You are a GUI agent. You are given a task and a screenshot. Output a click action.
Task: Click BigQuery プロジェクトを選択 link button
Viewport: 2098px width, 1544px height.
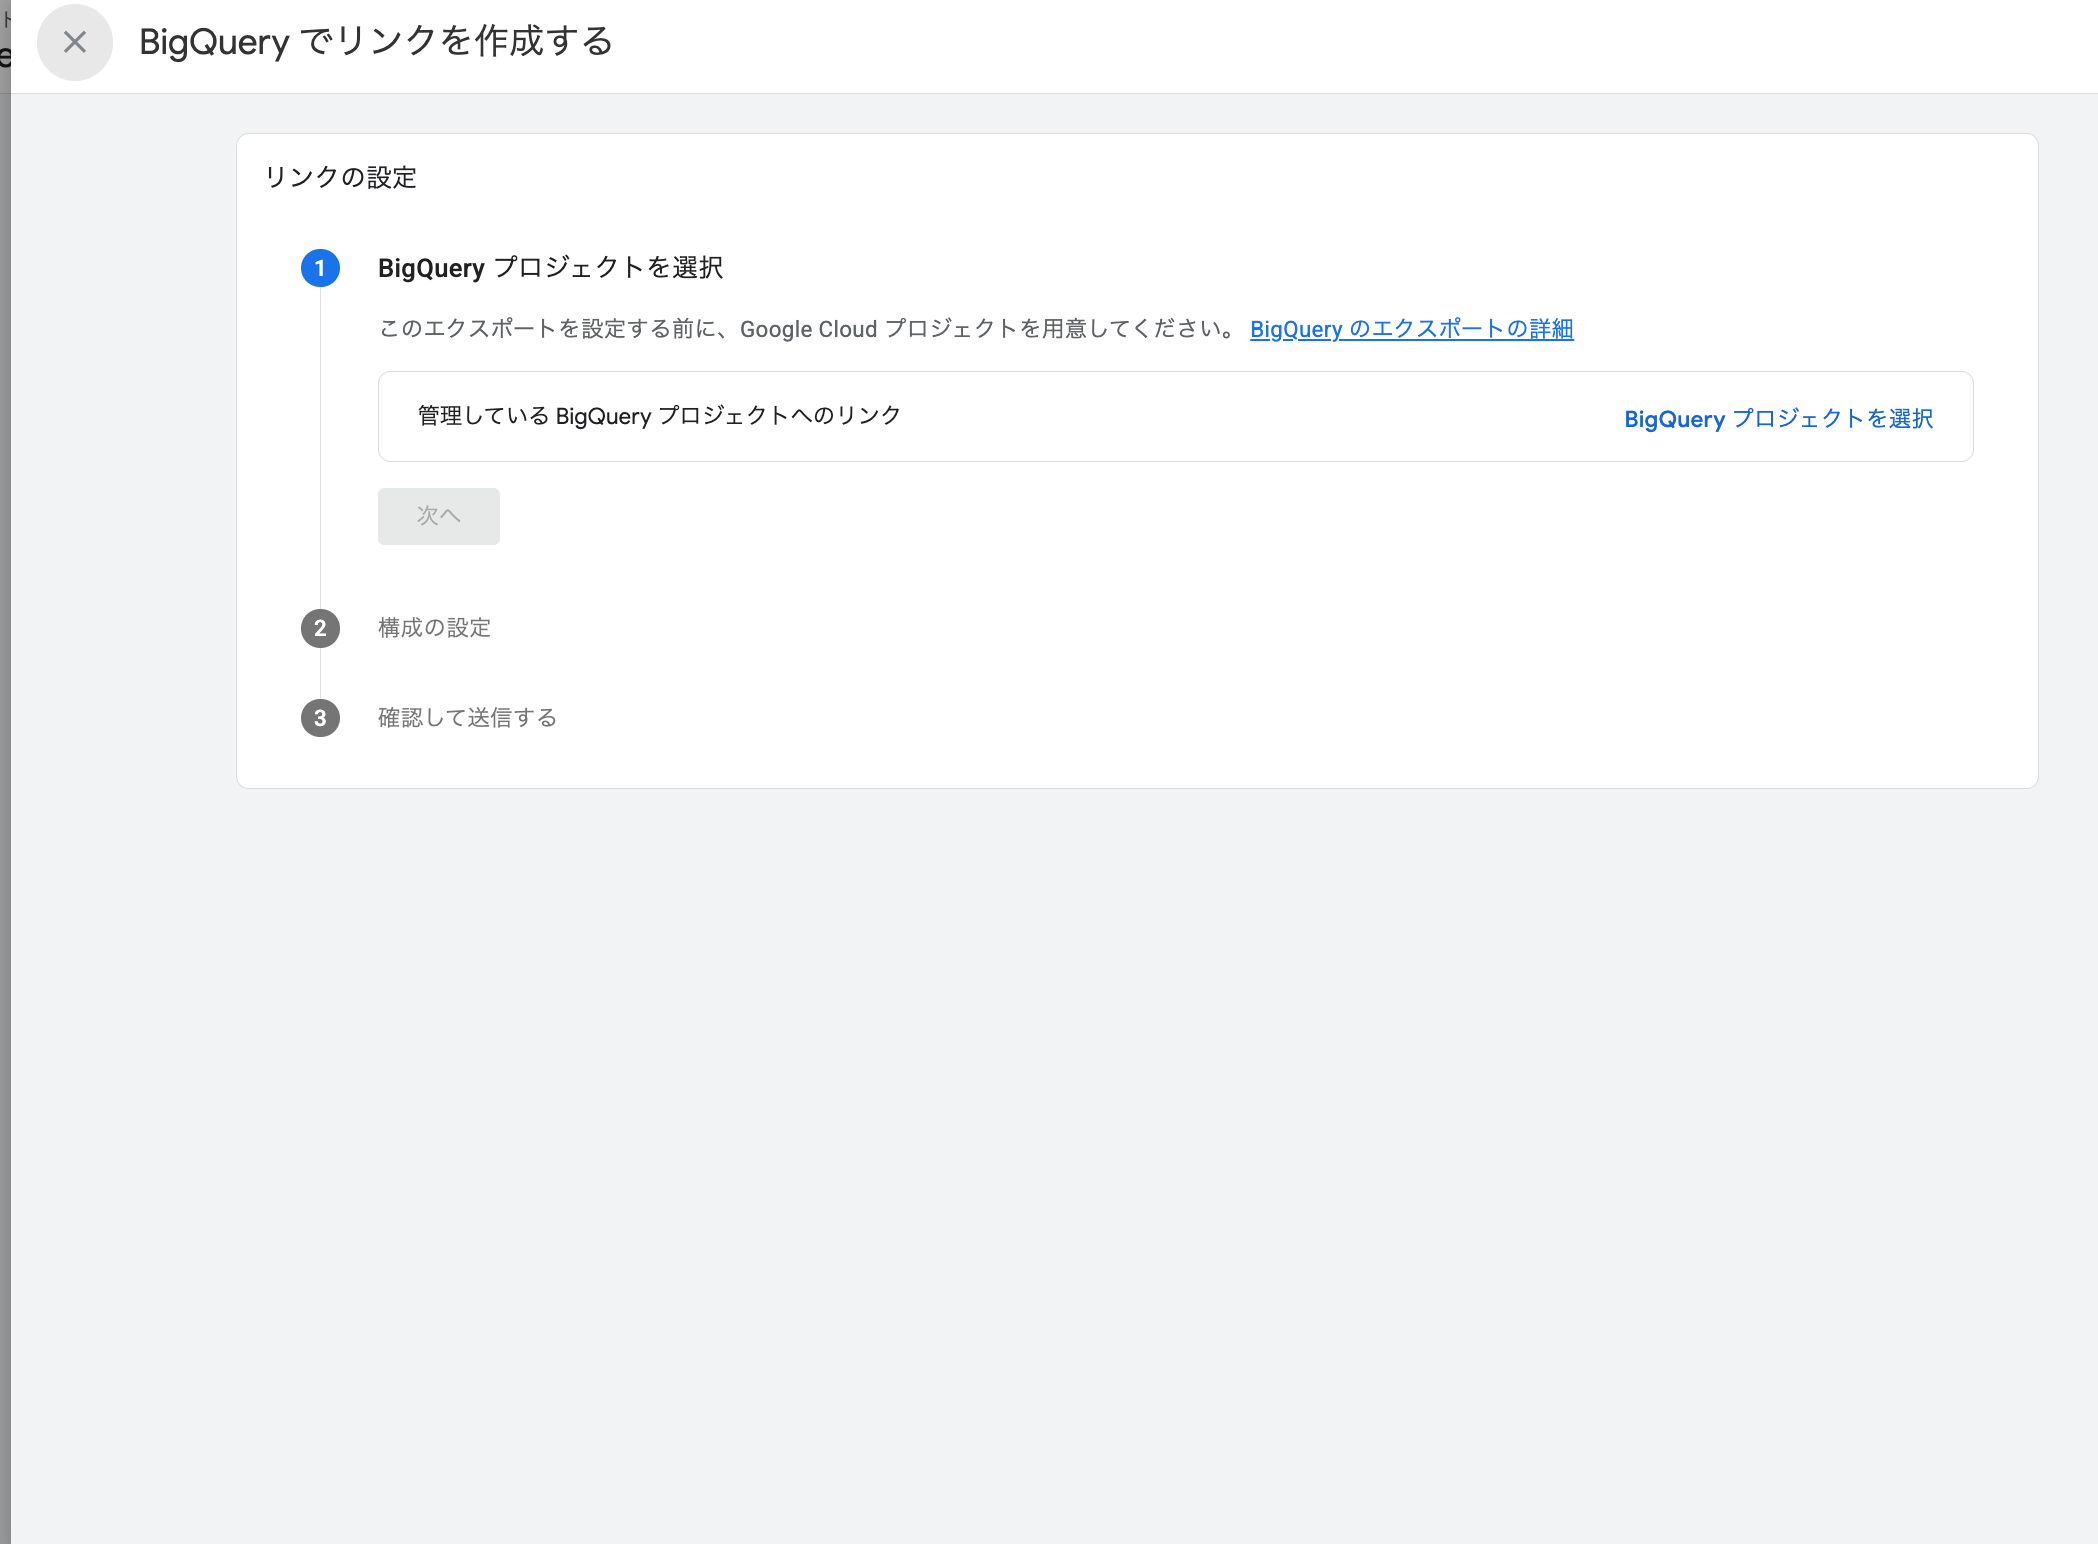tap(1778, 418)
